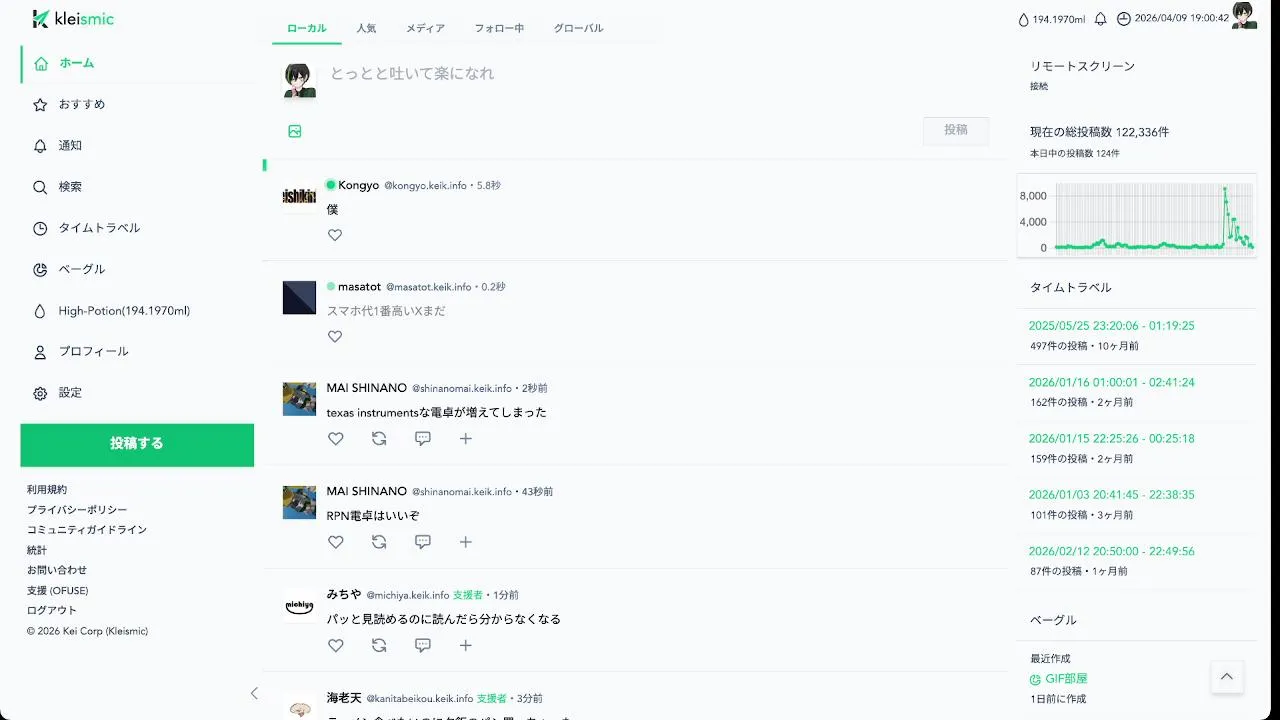This screenshot has width=1280, height=720.
Task: Open the 2025/05/25 time travel link
Action: [1112, 326]
